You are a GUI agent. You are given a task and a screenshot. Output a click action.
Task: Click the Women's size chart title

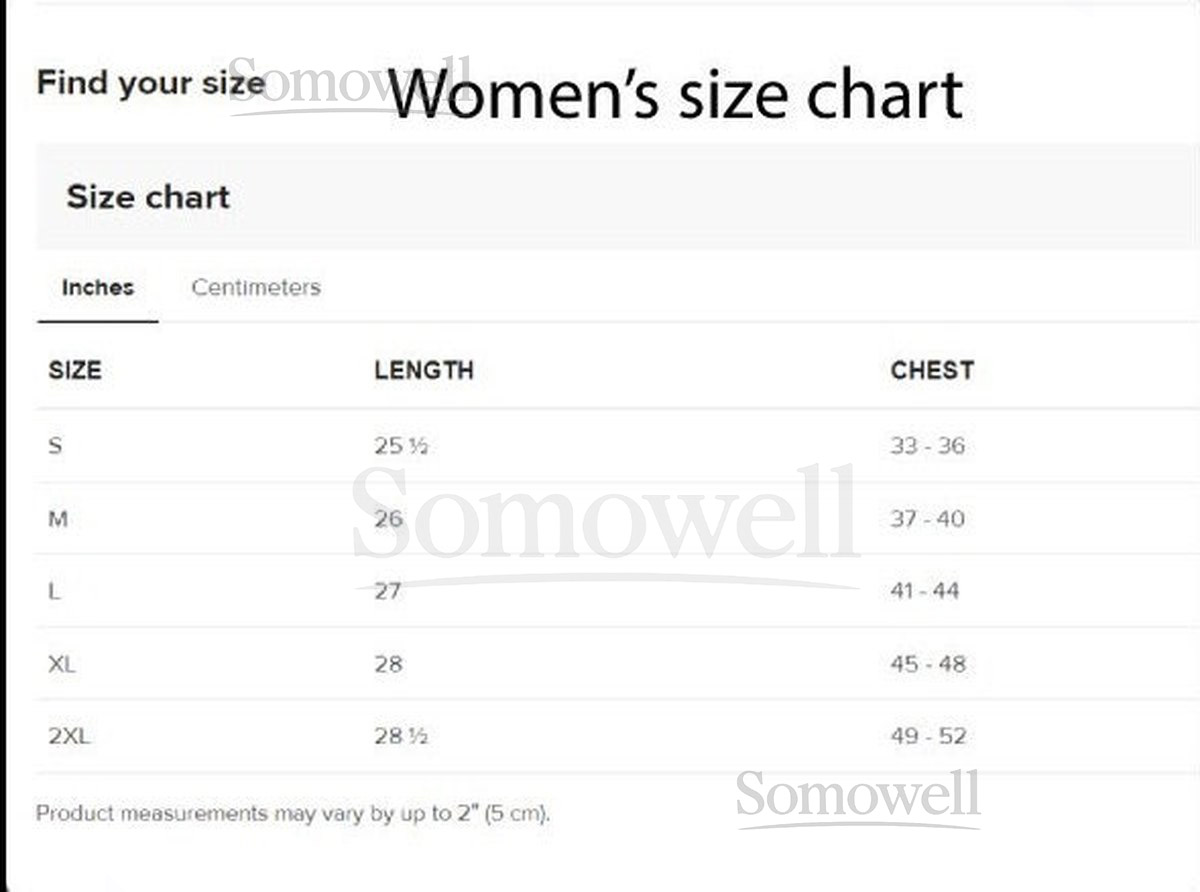click(x=675, y=94)
